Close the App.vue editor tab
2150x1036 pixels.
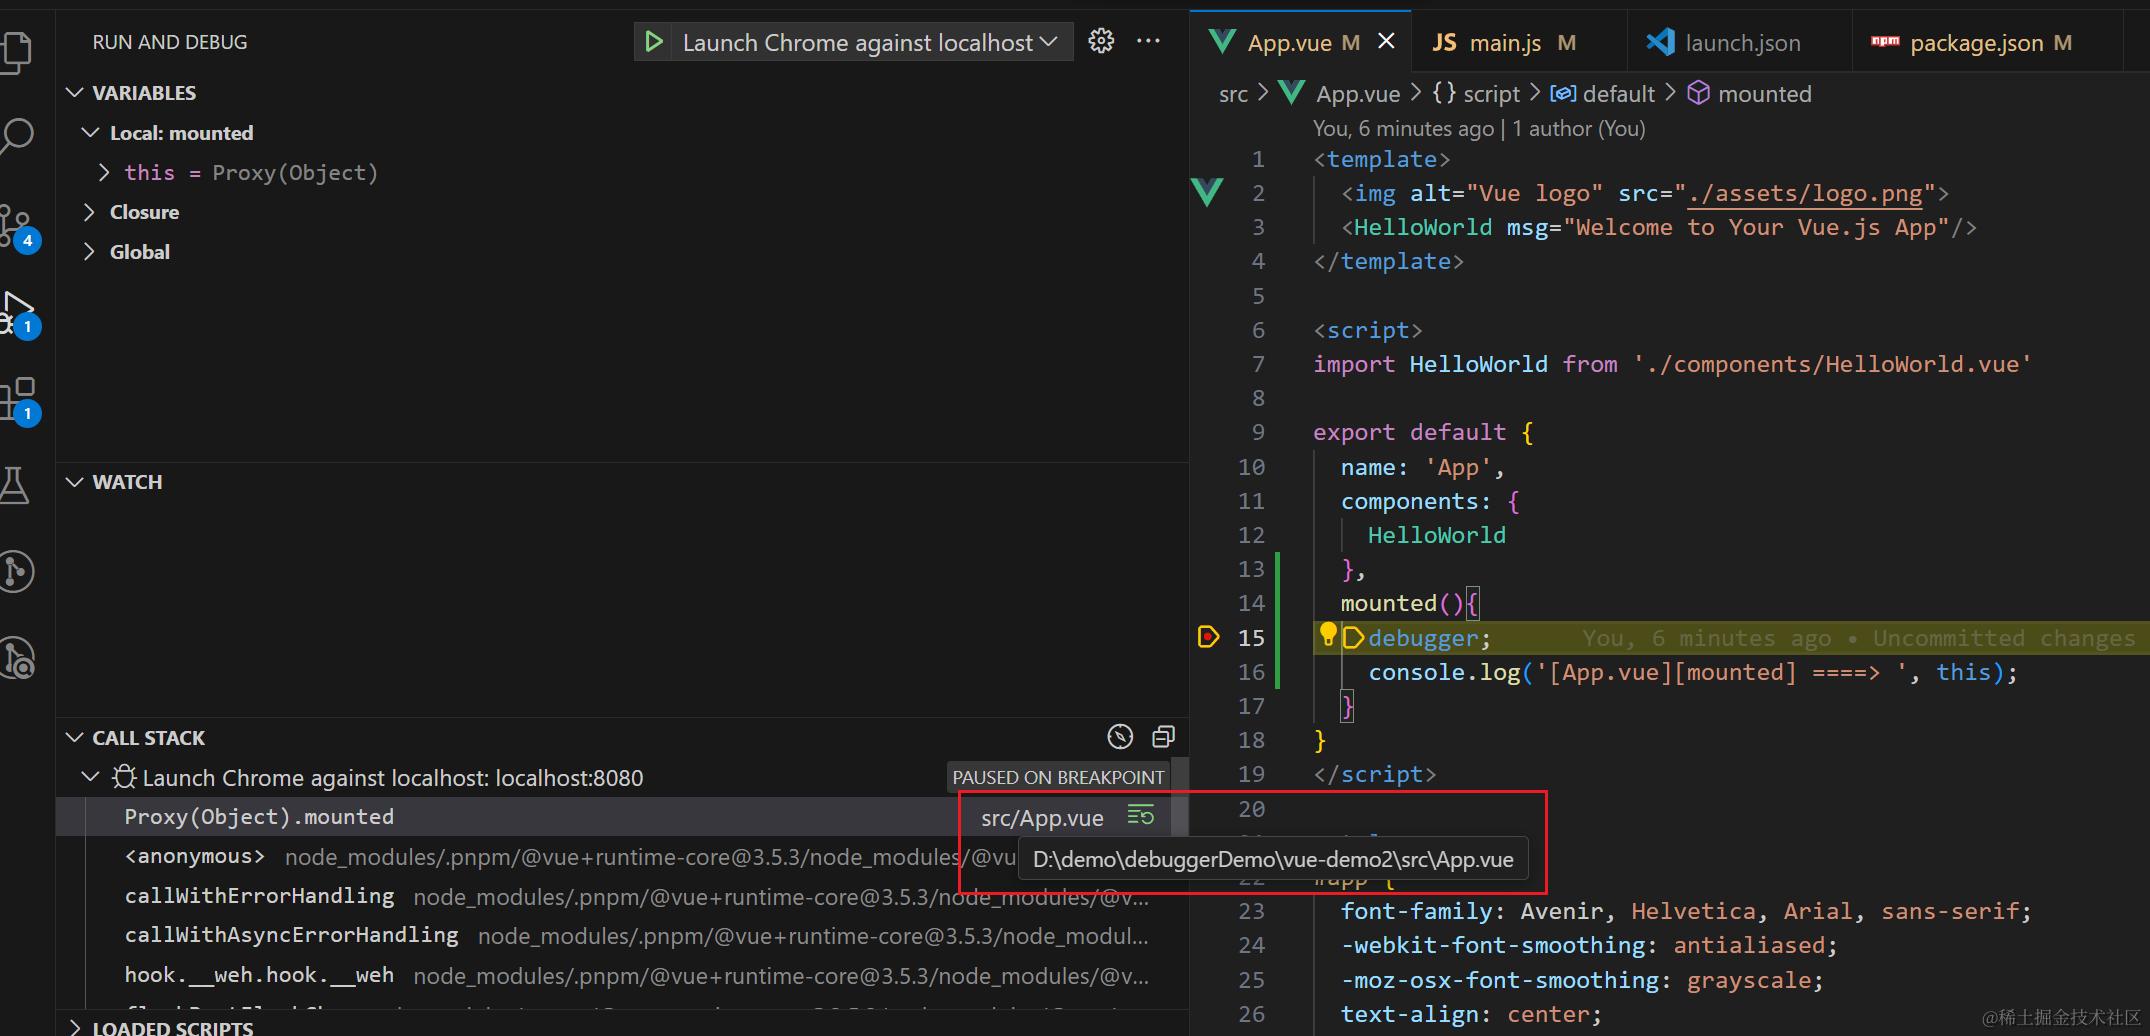pyautogui.click(x=1386, y=41)
